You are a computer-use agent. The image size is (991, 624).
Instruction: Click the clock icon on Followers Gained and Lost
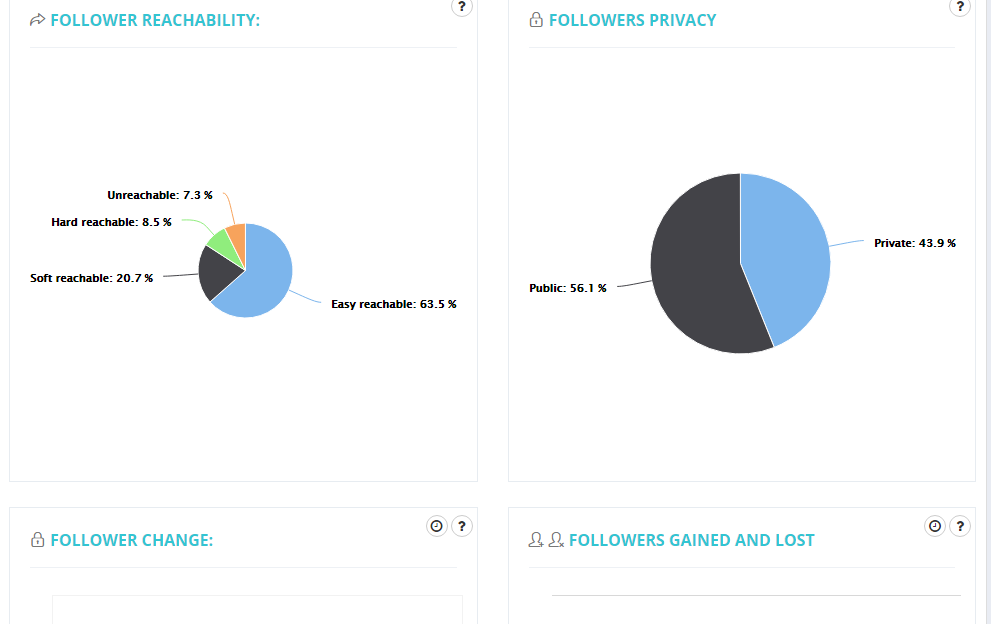click(x=935, y=525)
